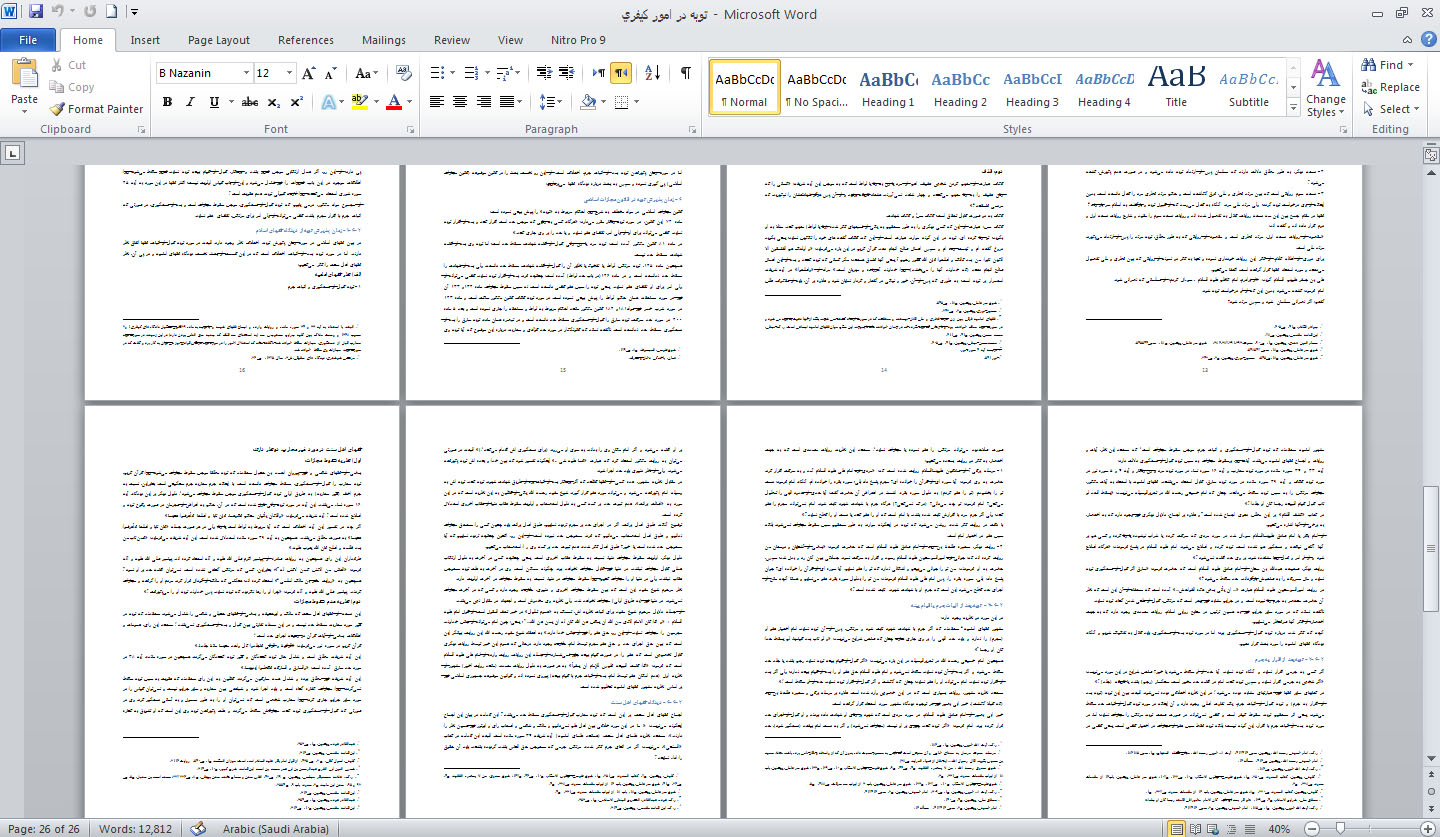
Task: Click the Sort paragraph icon
Action: pyautogui.click(x=653, y=73)
